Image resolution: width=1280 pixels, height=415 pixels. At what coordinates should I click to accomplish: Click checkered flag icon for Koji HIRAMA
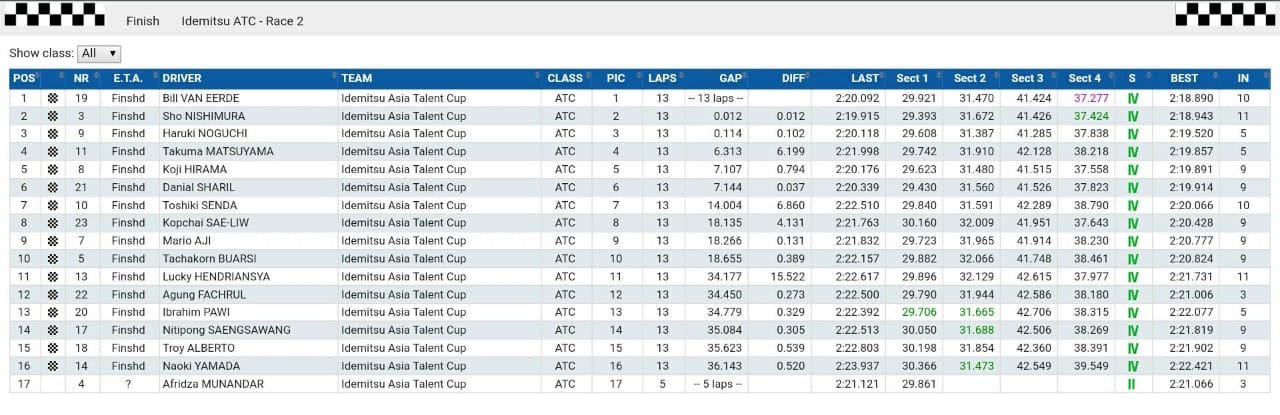coord(53,170)
